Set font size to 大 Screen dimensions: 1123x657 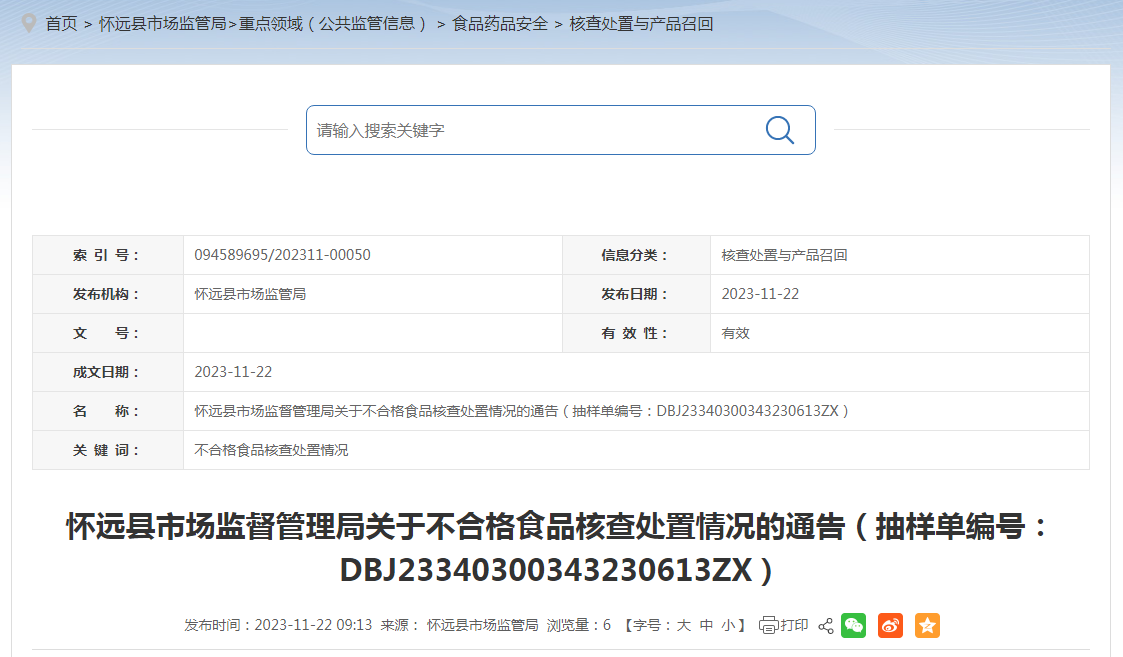[x=684, y=625]
